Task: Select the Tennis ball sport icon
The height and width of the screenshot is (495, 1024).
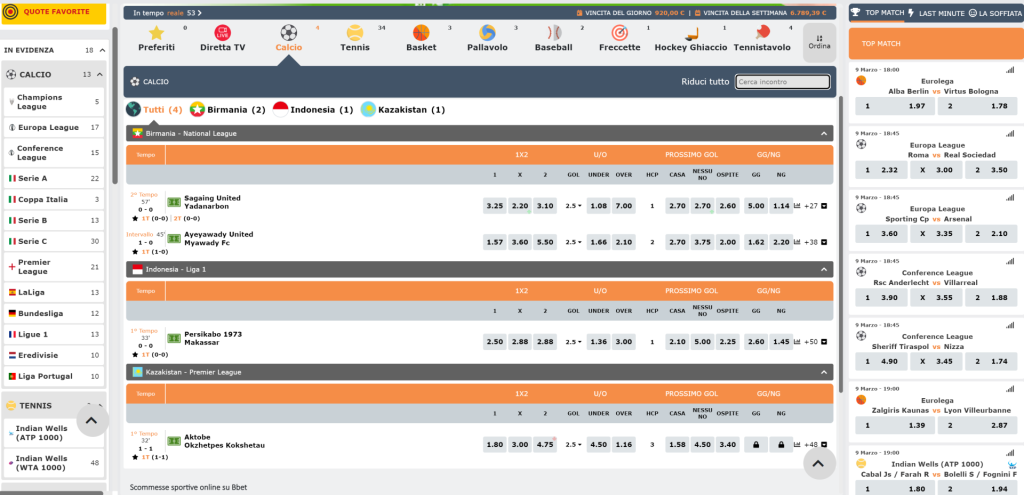Action: point(355,33)
